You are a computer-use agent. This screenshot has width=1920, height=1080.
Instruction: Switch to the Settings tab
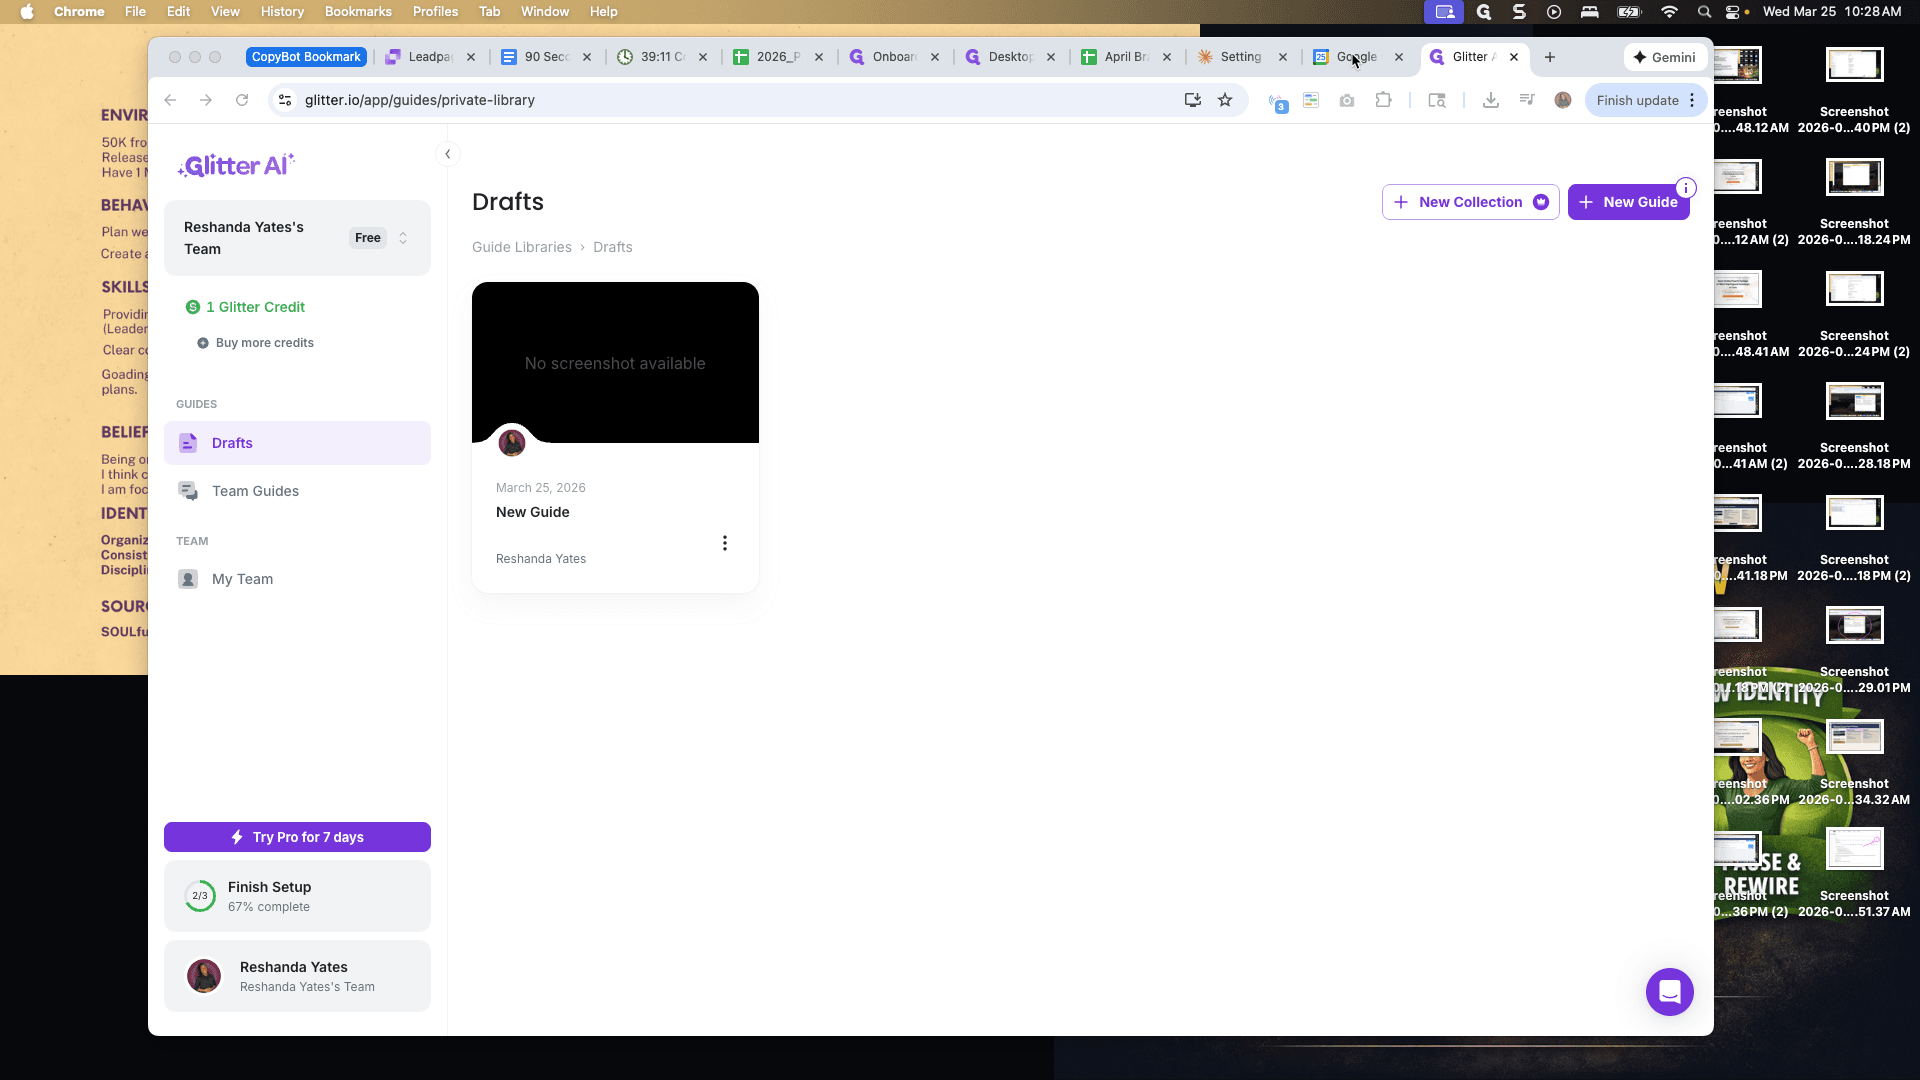(1243, 57)
